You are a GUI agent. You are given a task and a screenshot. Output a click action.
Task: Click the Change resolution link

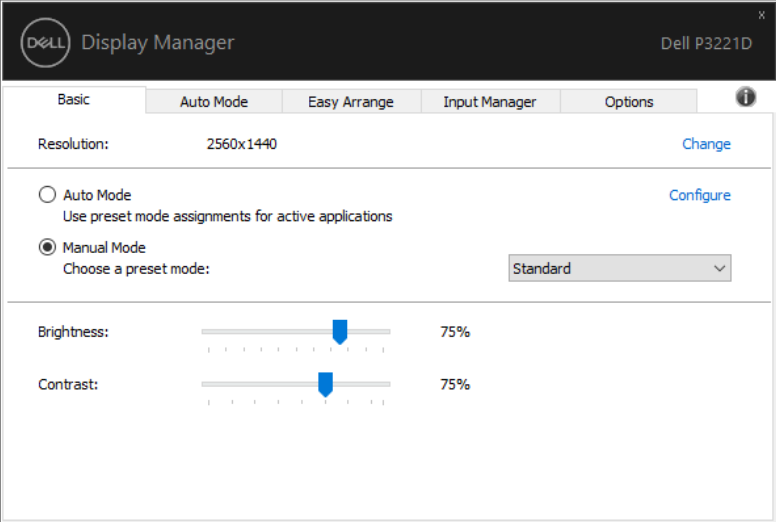pyautogui.click(x=706, y=144)
